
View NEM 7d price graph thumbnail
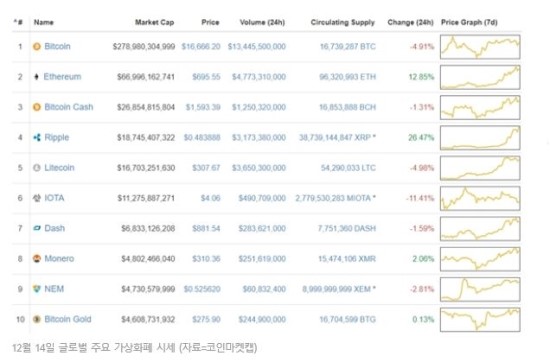(480, 289)
